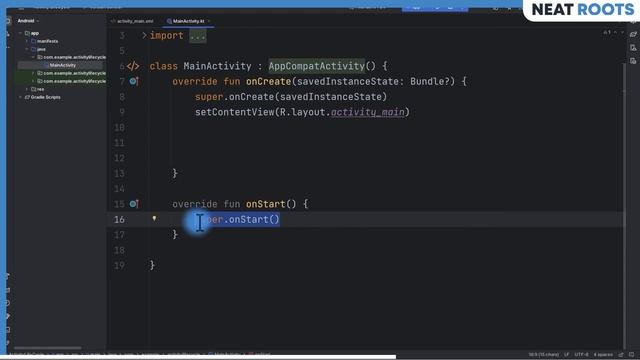
Task: Click line number 12 in the gutter
Action: click(x=119, y=158)
